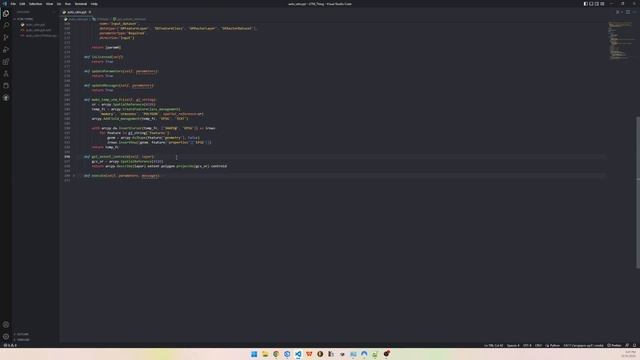Toggle the Primary Side Bar
This screenshot has height=360, width=640.
point(586,4)
